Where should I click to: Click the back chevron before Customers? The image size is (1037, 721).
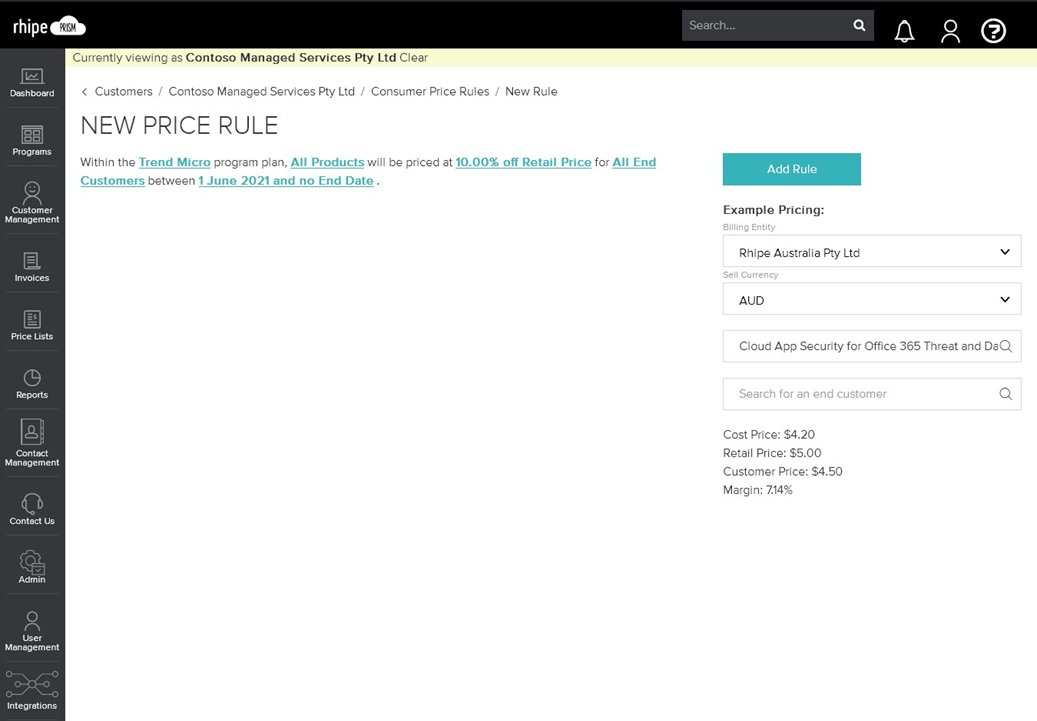click(x=84, y=92)
